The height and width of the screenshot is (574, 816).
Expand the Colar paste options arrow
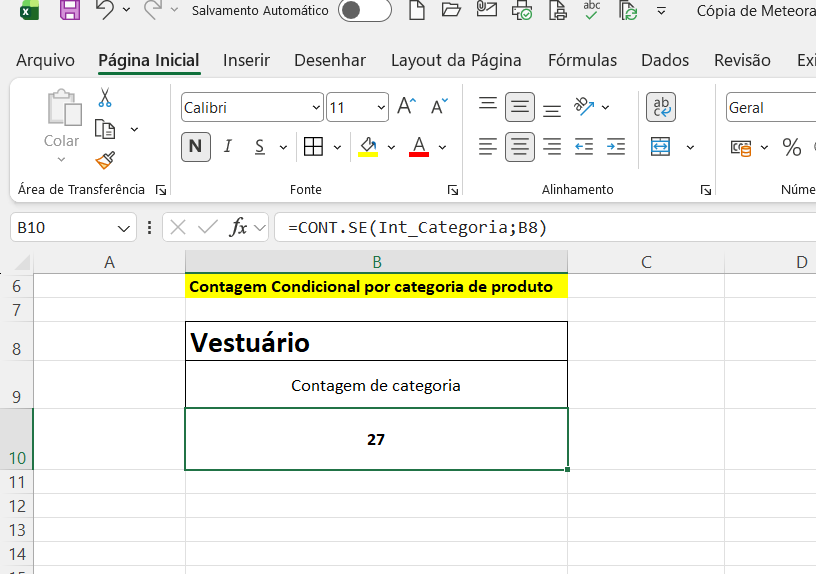pyautogui.click(x=61, y=159)
